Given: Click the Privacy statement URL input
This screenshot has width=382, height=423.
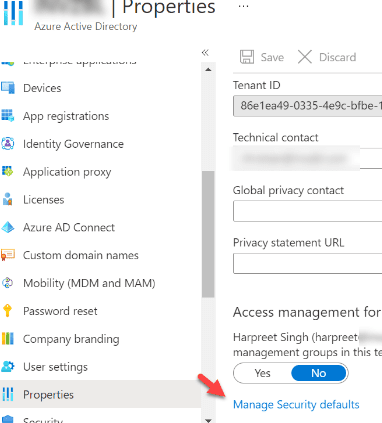Looking at the screenshot, I should 307,263.
